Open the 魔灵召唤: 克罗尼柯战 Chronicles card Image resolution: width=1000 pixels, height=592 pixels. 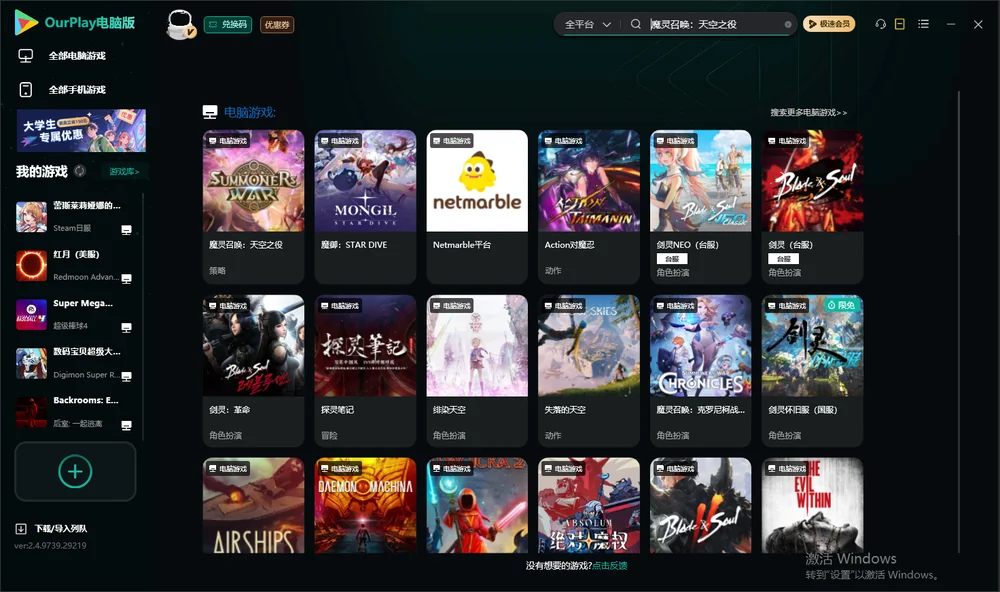[701, 371]
